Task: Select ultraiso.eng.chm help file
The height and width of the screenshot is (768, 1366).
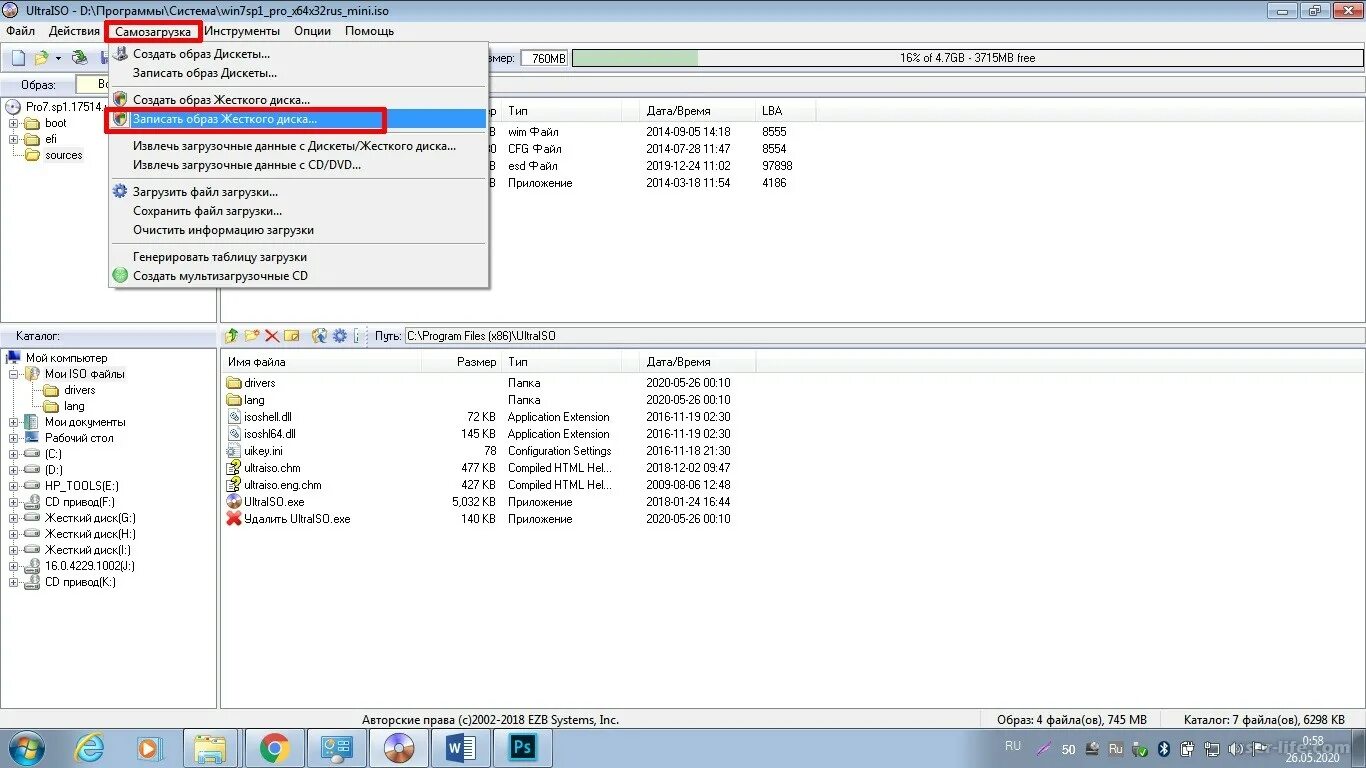Action: click(x=283, y=485)
